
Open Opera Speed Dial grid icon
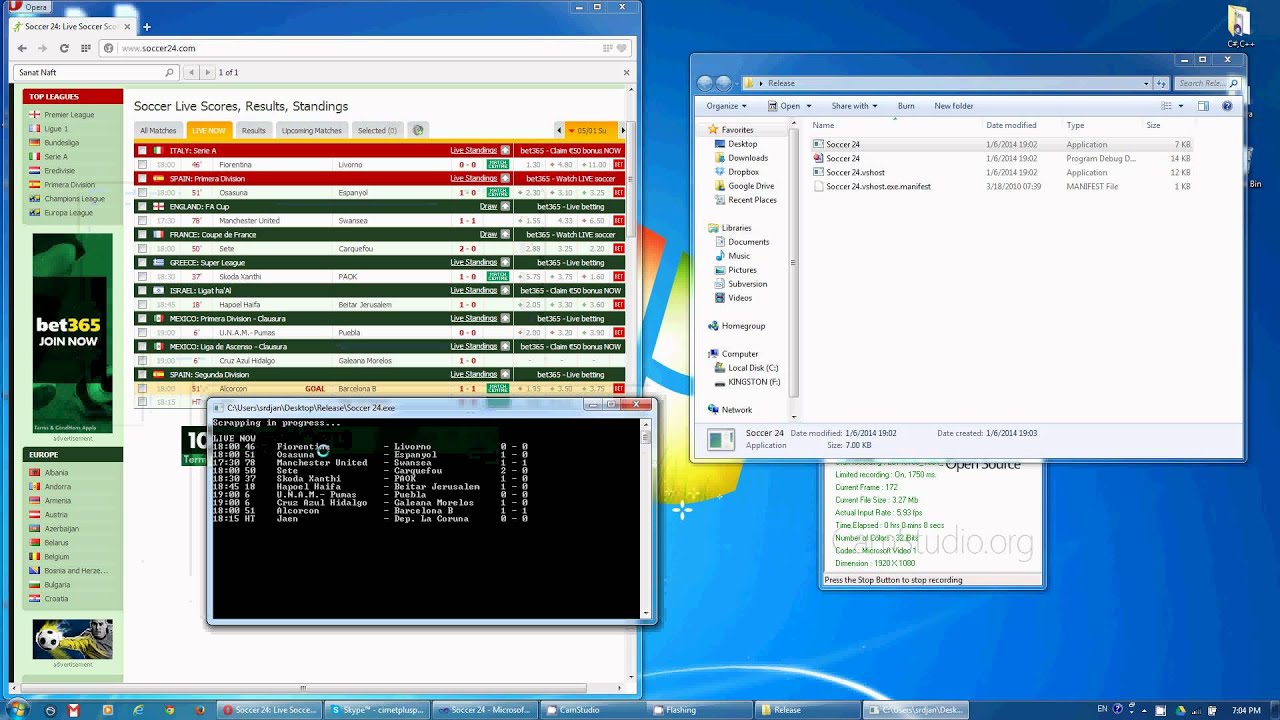pyautogui.click(x=86, y=48)
